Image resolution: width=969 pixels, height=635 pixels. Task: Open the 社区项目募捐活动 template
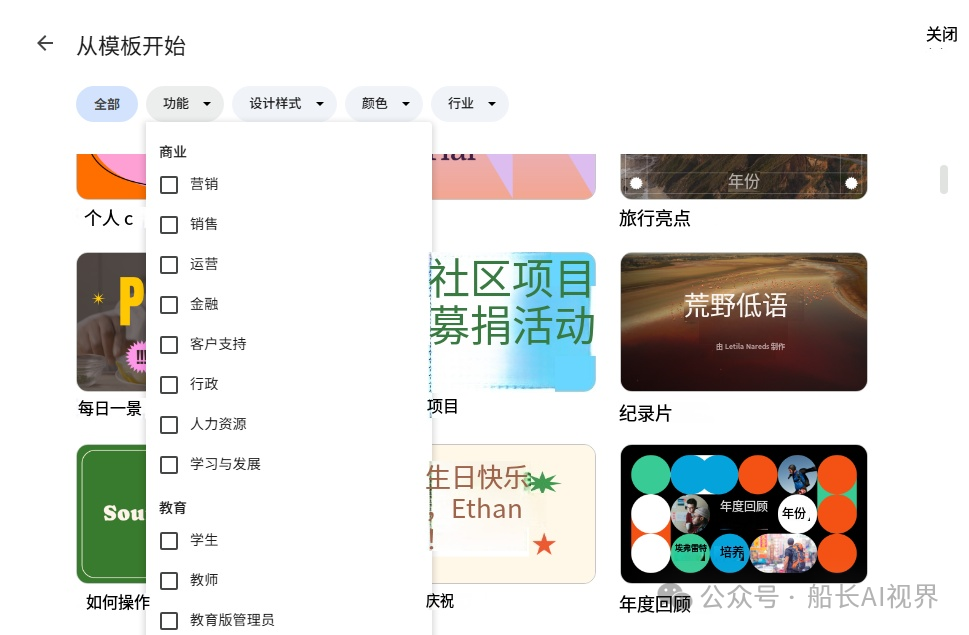point(514,322)
